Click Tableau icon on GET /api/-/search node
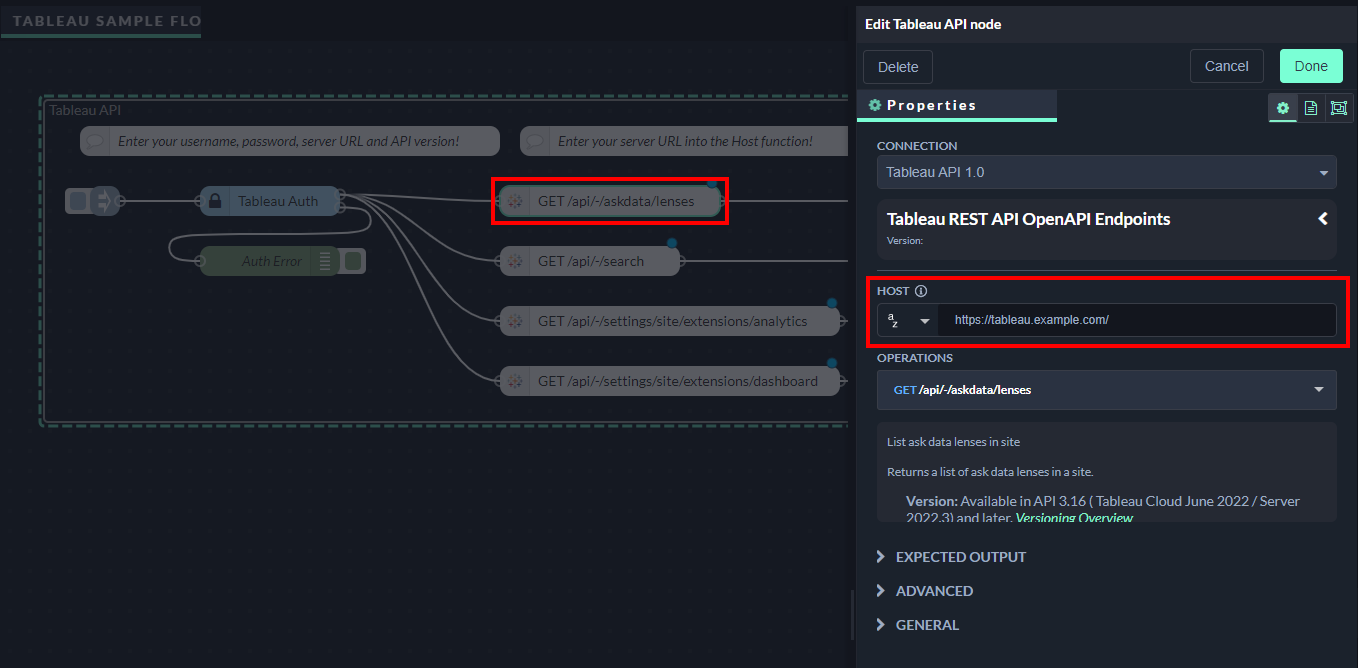The image size is (1358, 668). click(514, 261)
